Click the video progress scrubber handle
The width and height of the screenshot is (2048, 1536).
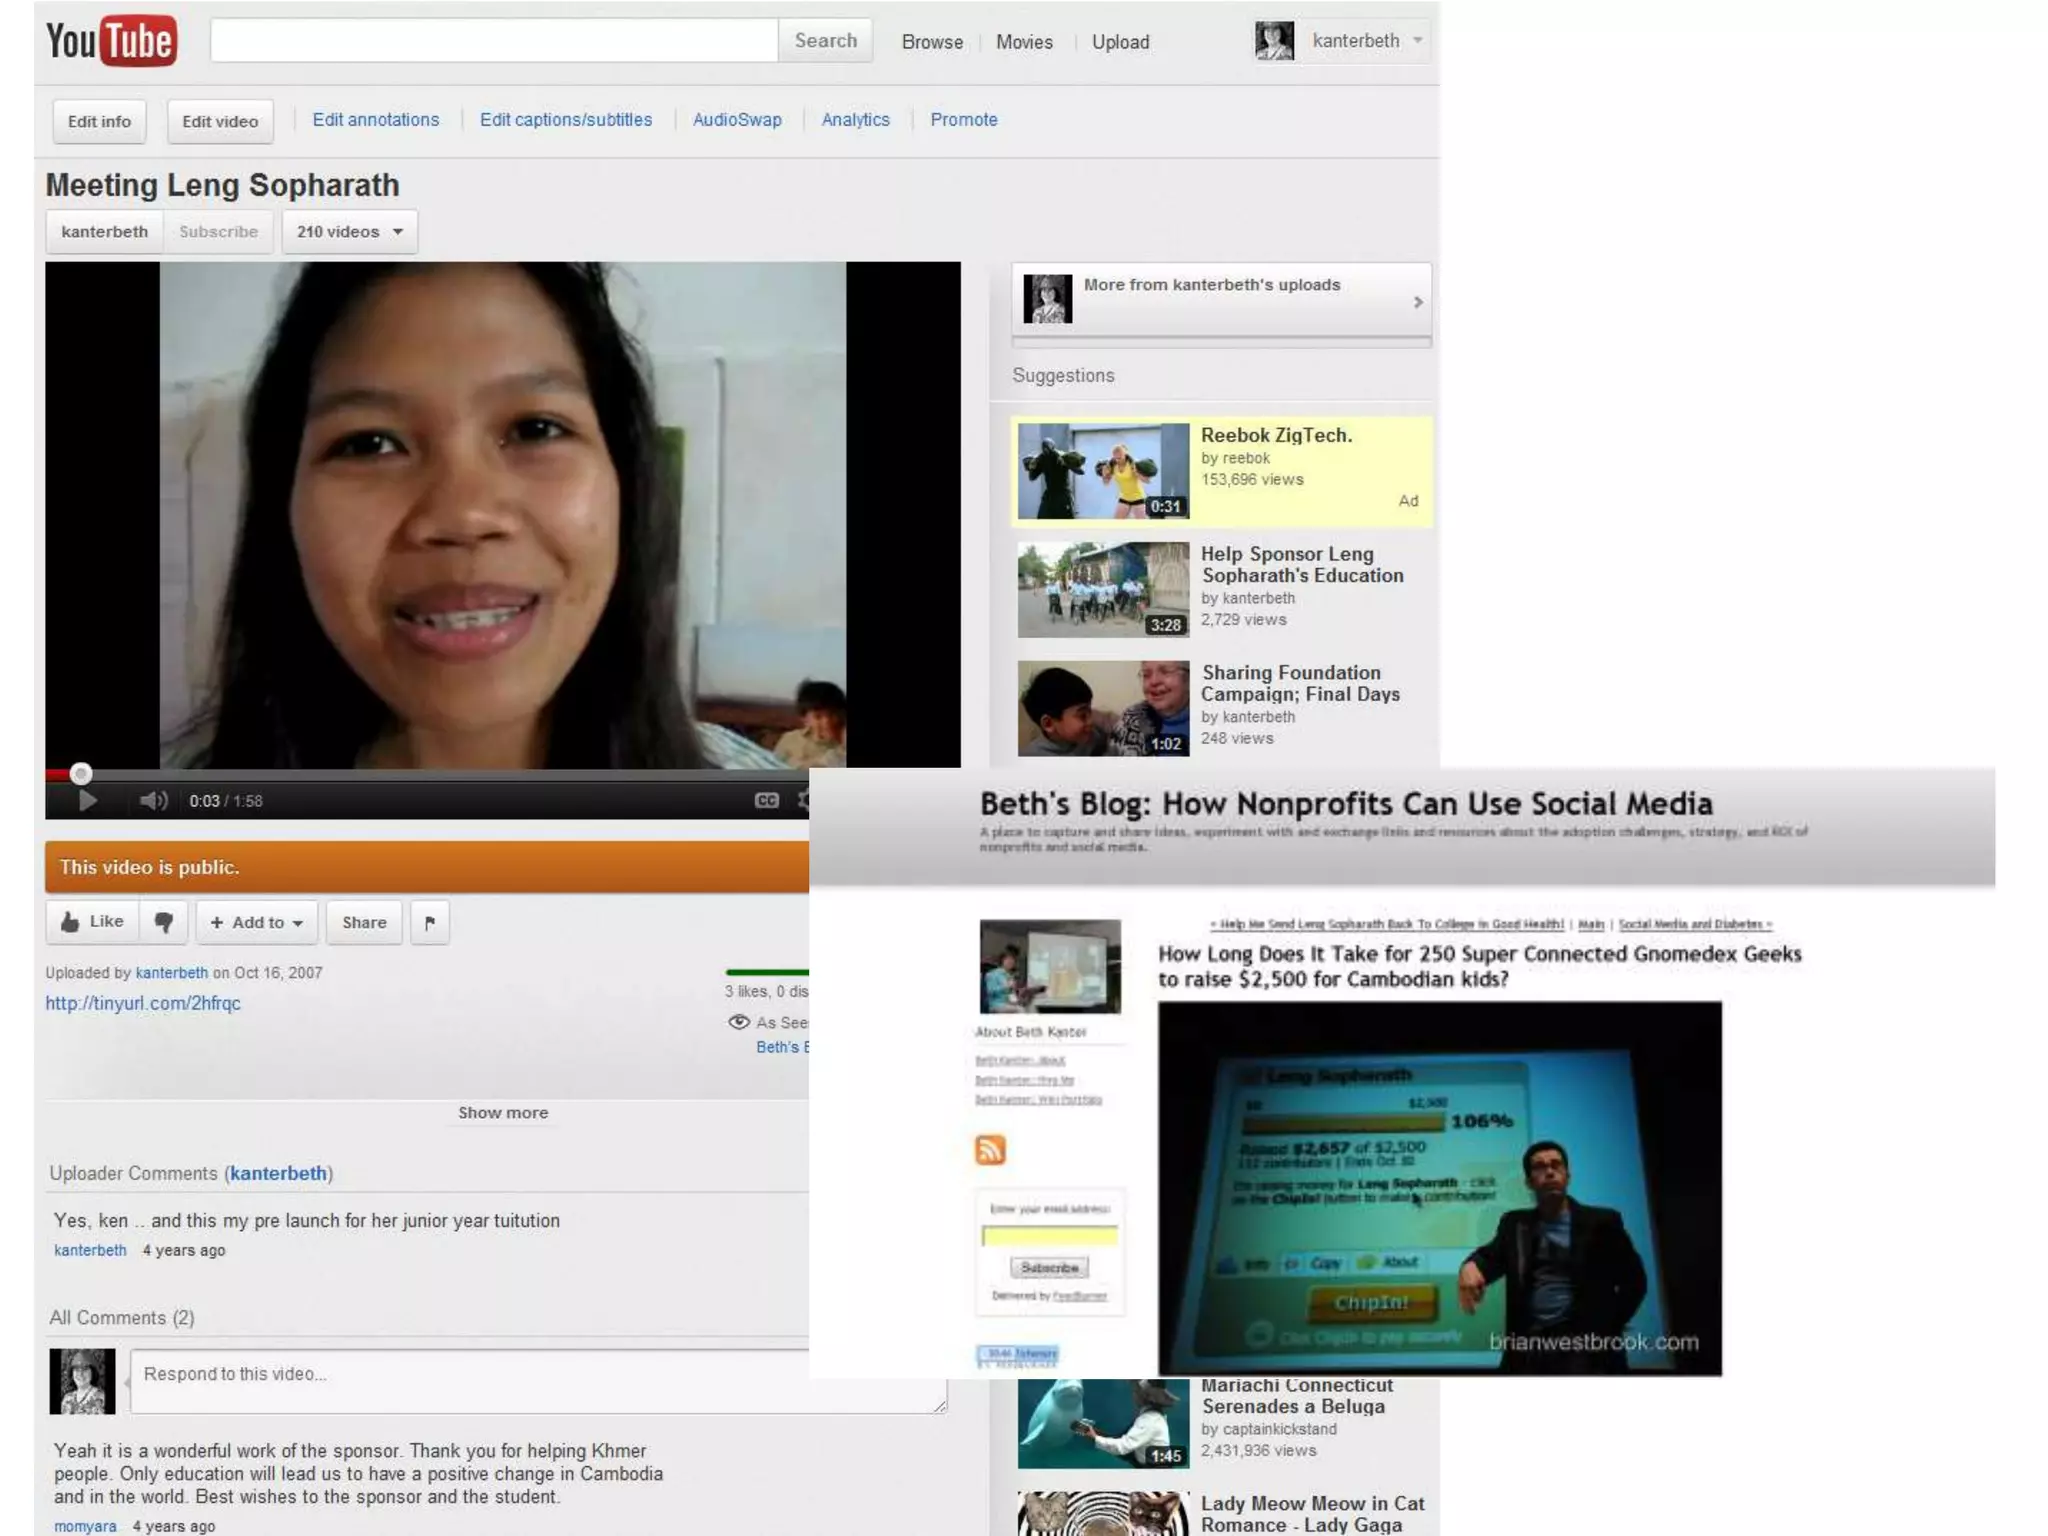[x=81, y=773]
